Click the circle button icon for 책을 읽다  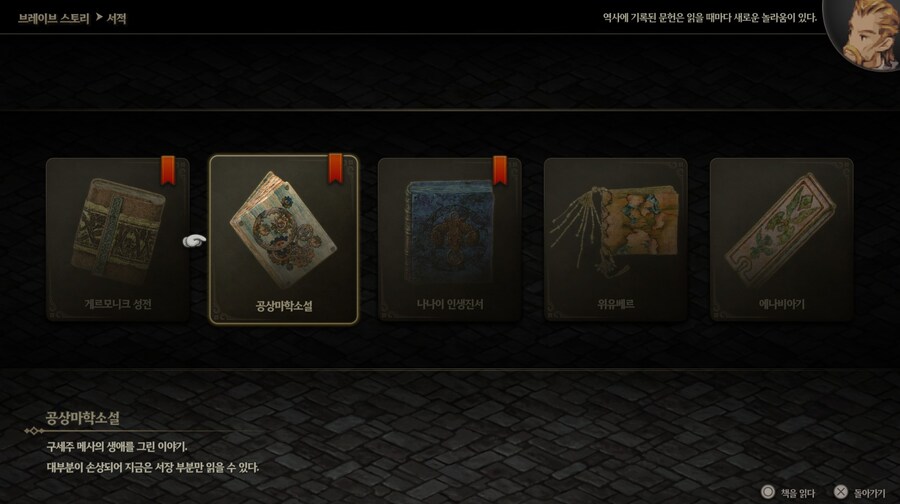click(767, 492)
